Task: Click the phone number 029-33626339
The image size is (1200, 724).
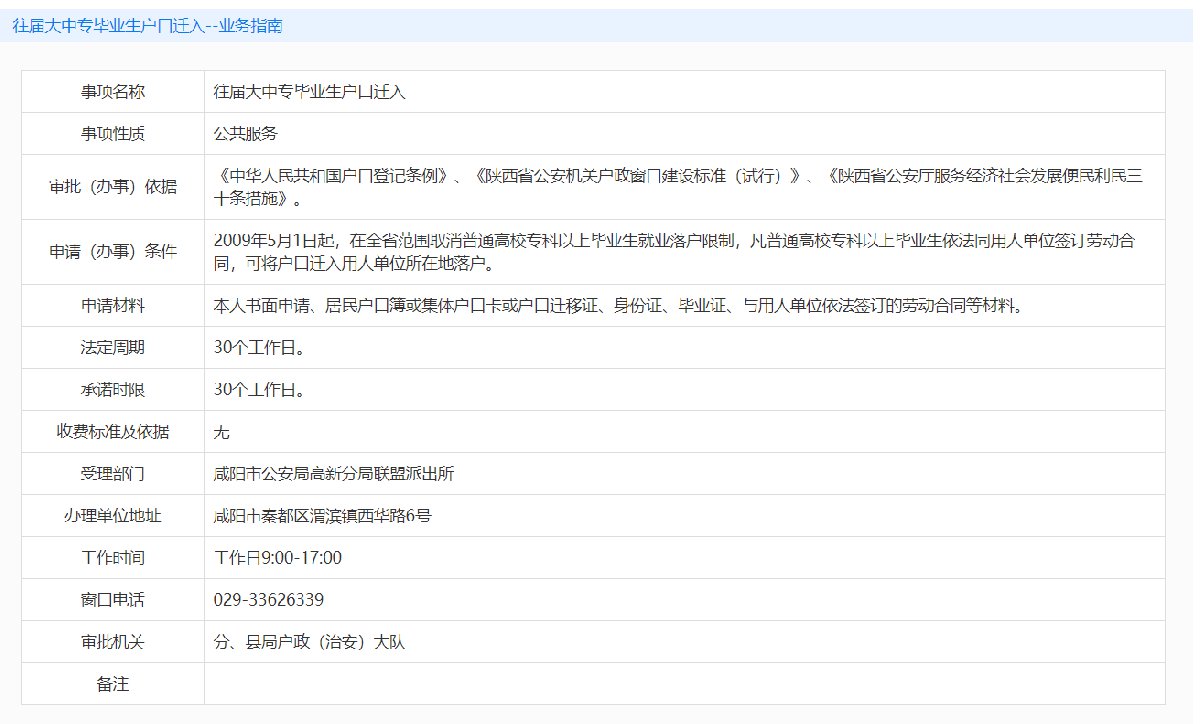Action: (268, 600)
